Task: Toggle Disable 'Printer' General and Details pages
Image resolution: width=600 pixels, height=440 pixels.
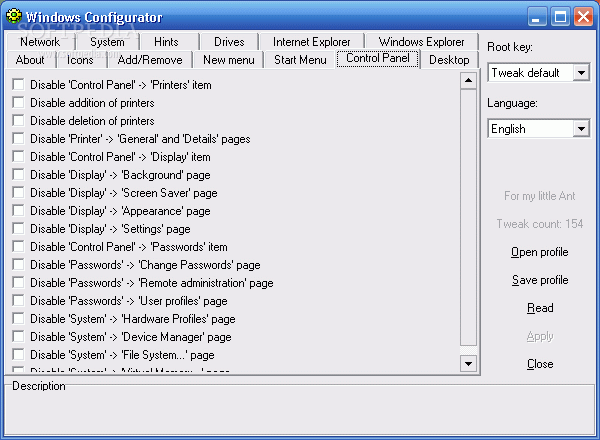Action: point(18,139)
